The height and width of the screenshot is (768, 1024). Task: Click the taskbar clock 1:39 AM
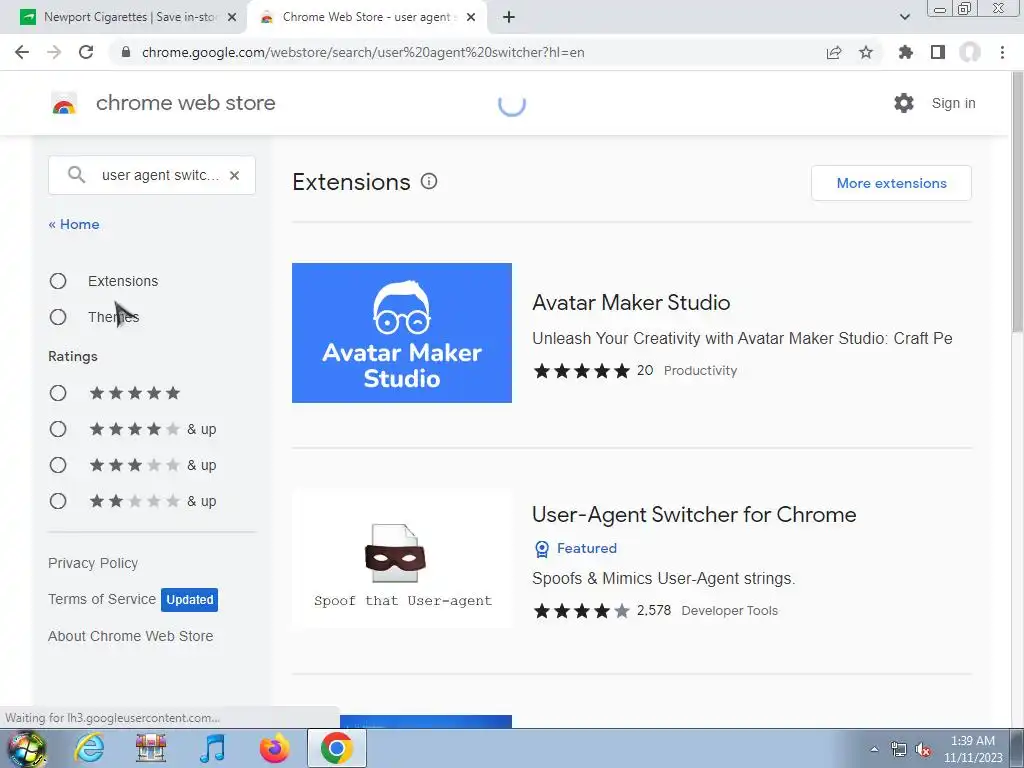click(972, 741)
